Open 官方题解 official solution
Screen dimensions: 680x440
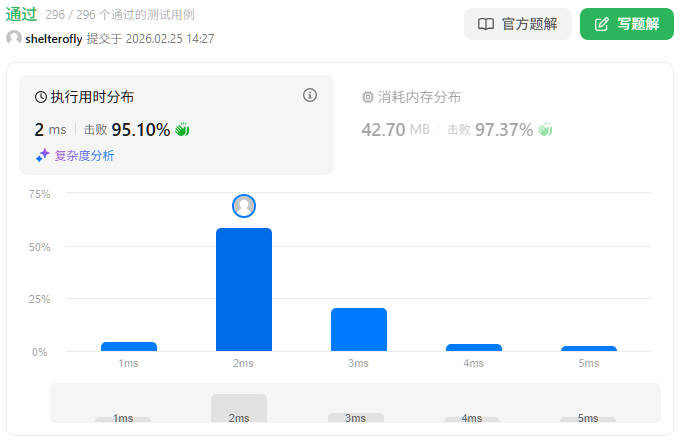[518, 24]
